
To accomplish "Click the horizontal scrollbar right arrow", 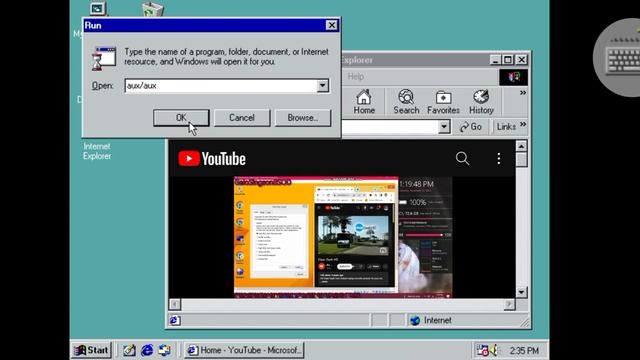I will pos(509,304).
